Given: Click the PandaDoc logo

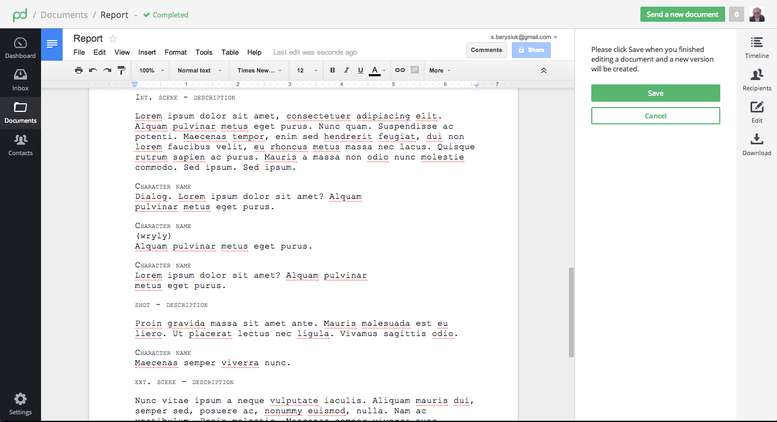Looking at the screenshot, I should tap(20, 15).
